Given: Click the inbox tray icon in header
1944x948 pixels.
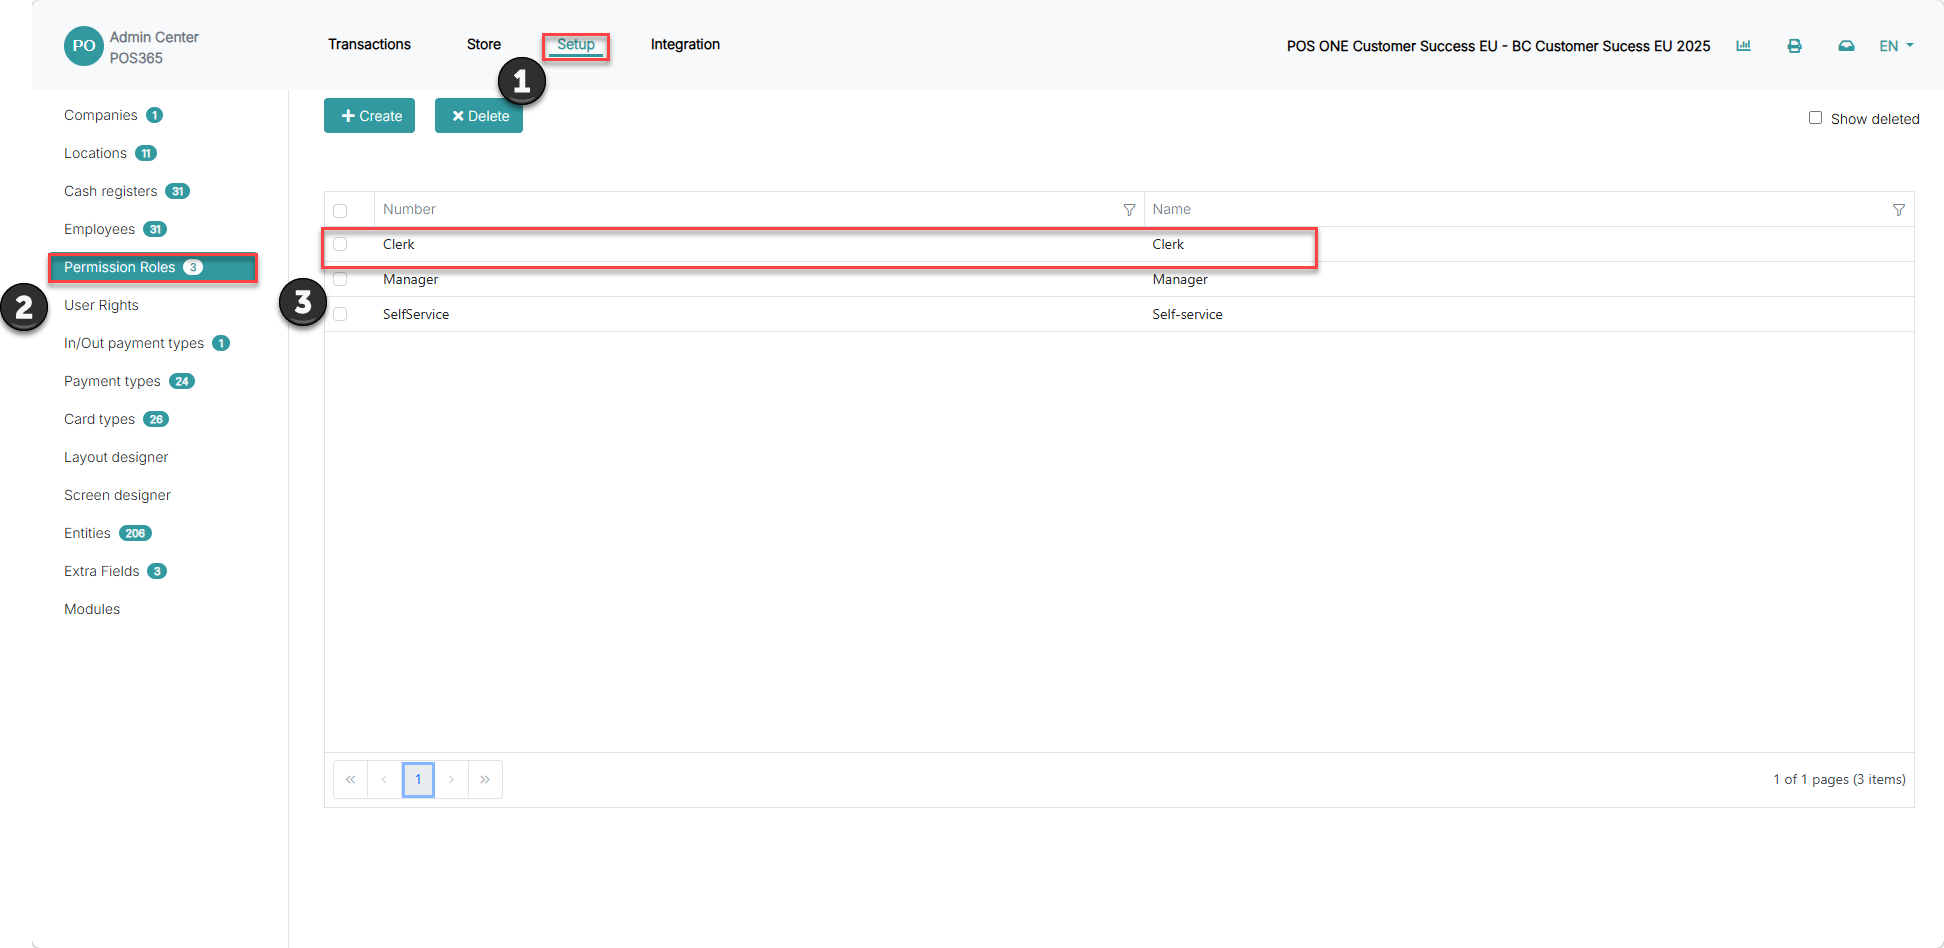Looking at the screenshot, I should (x=1846, y=46).
